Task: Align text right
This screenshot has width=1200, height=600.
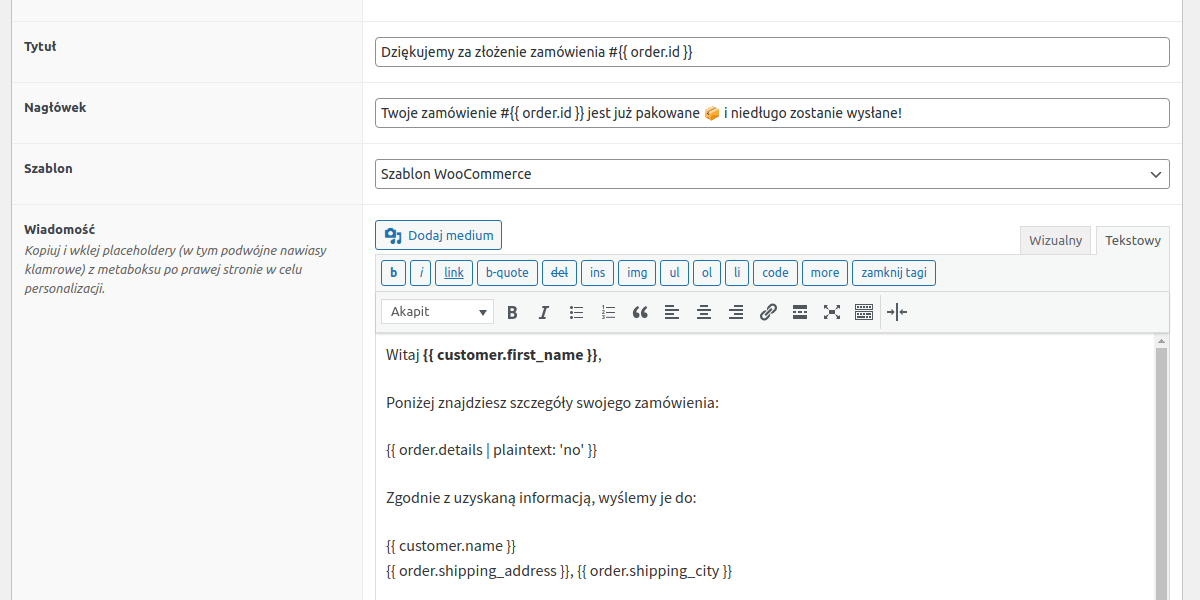Action: (x=736, y=312)
